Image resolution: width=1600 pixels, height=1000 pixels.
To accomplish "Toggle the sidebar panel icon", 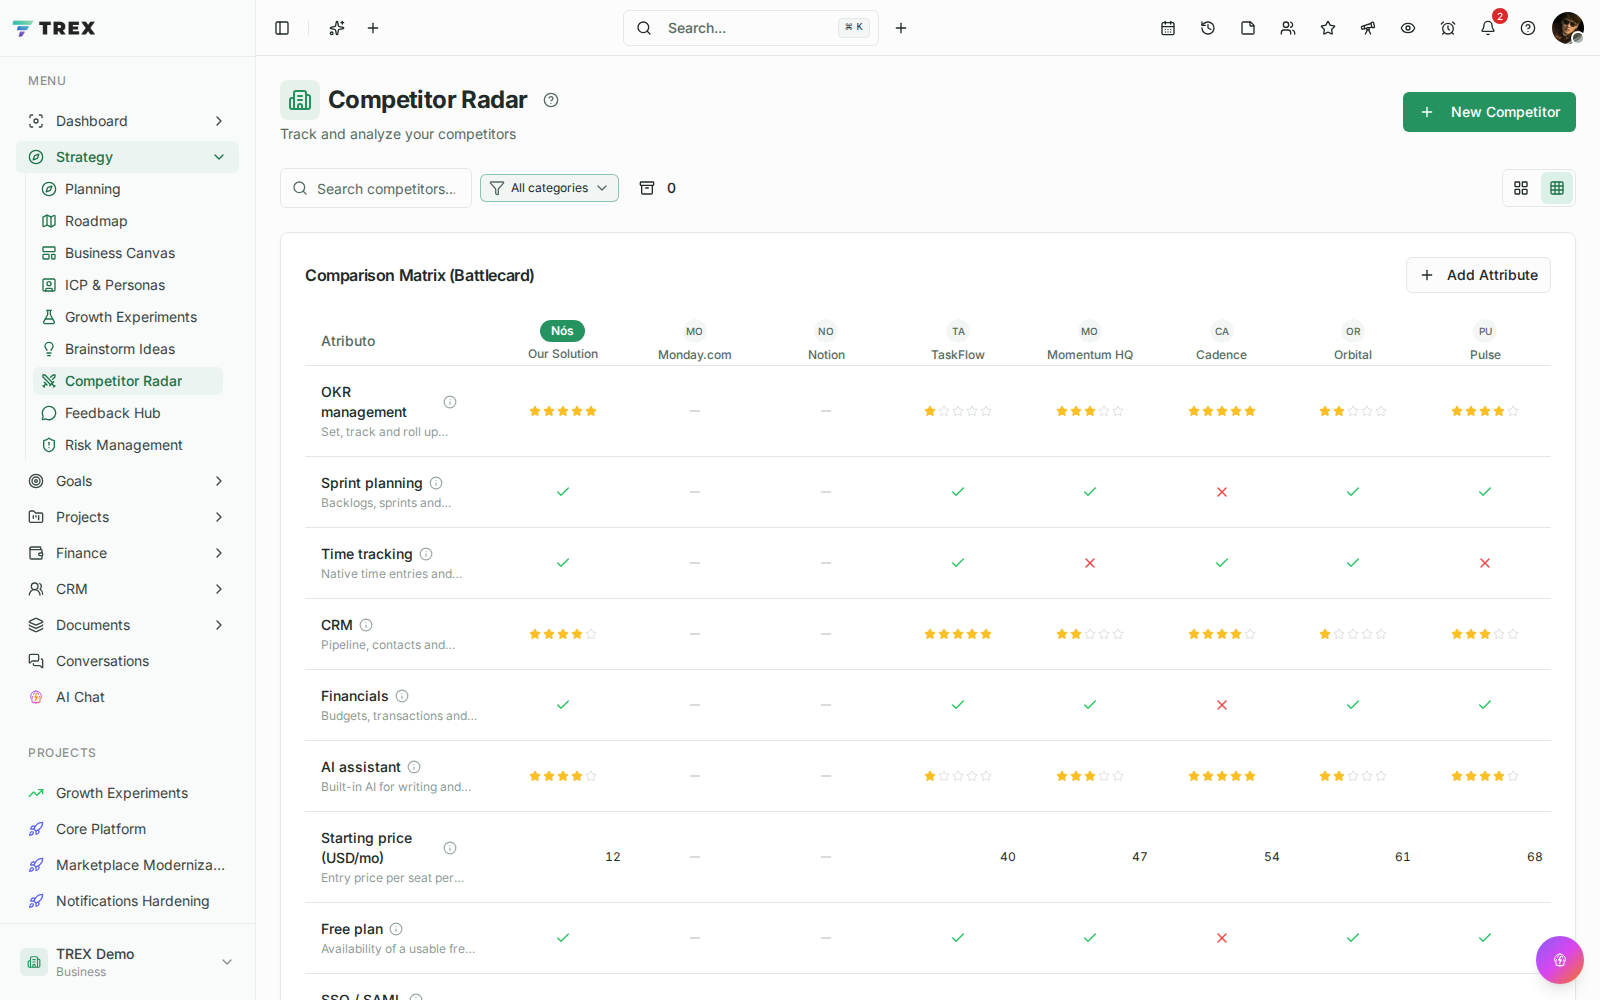I will (282, 28).
